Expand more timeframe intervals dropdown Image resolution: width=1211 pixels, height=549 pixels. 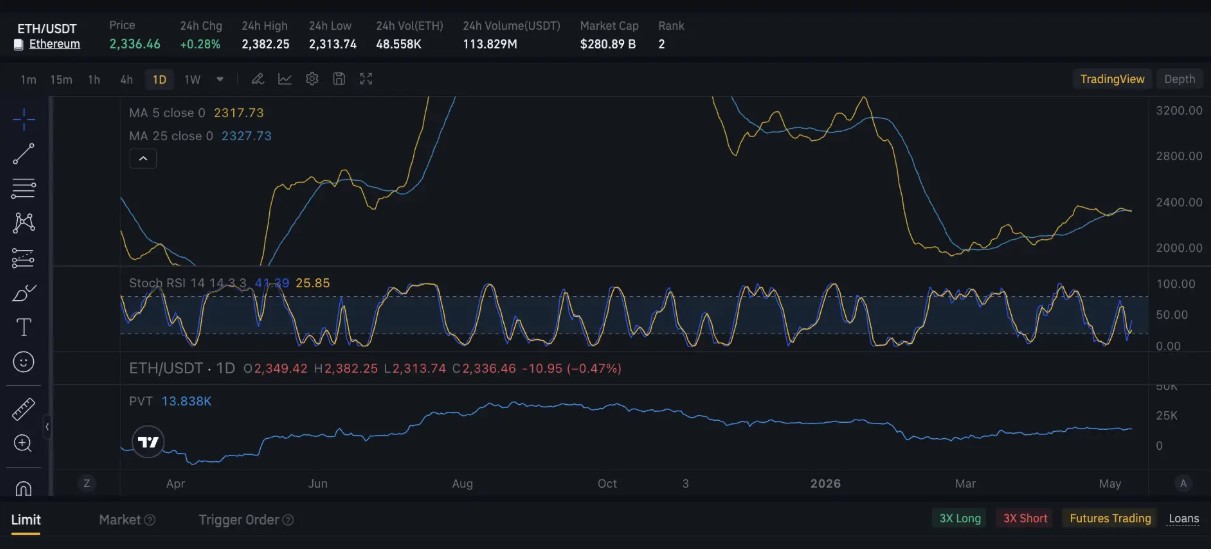point(220,79)
